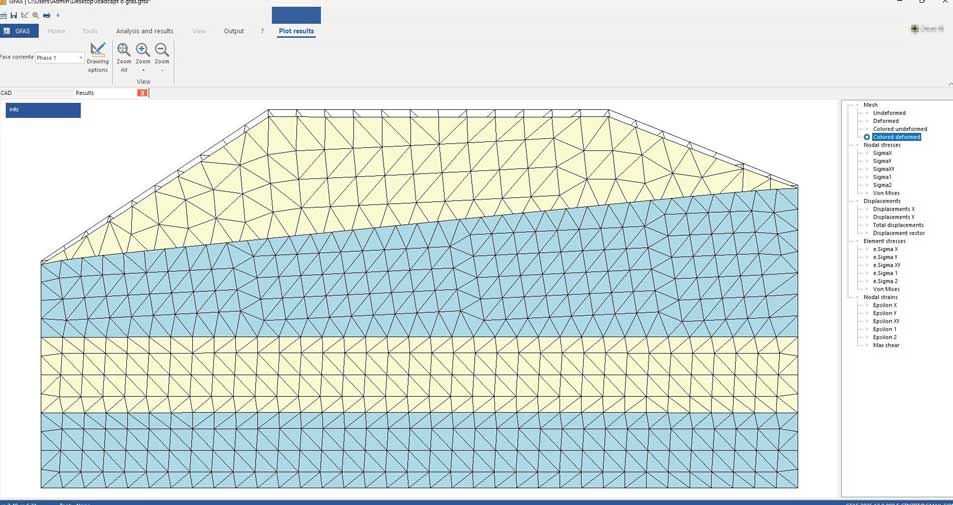This screenshot has height=505, width=953.
Task: Click the chart icon in quick access toolbar
Action: pyautogui.click(x=25, y=16)
